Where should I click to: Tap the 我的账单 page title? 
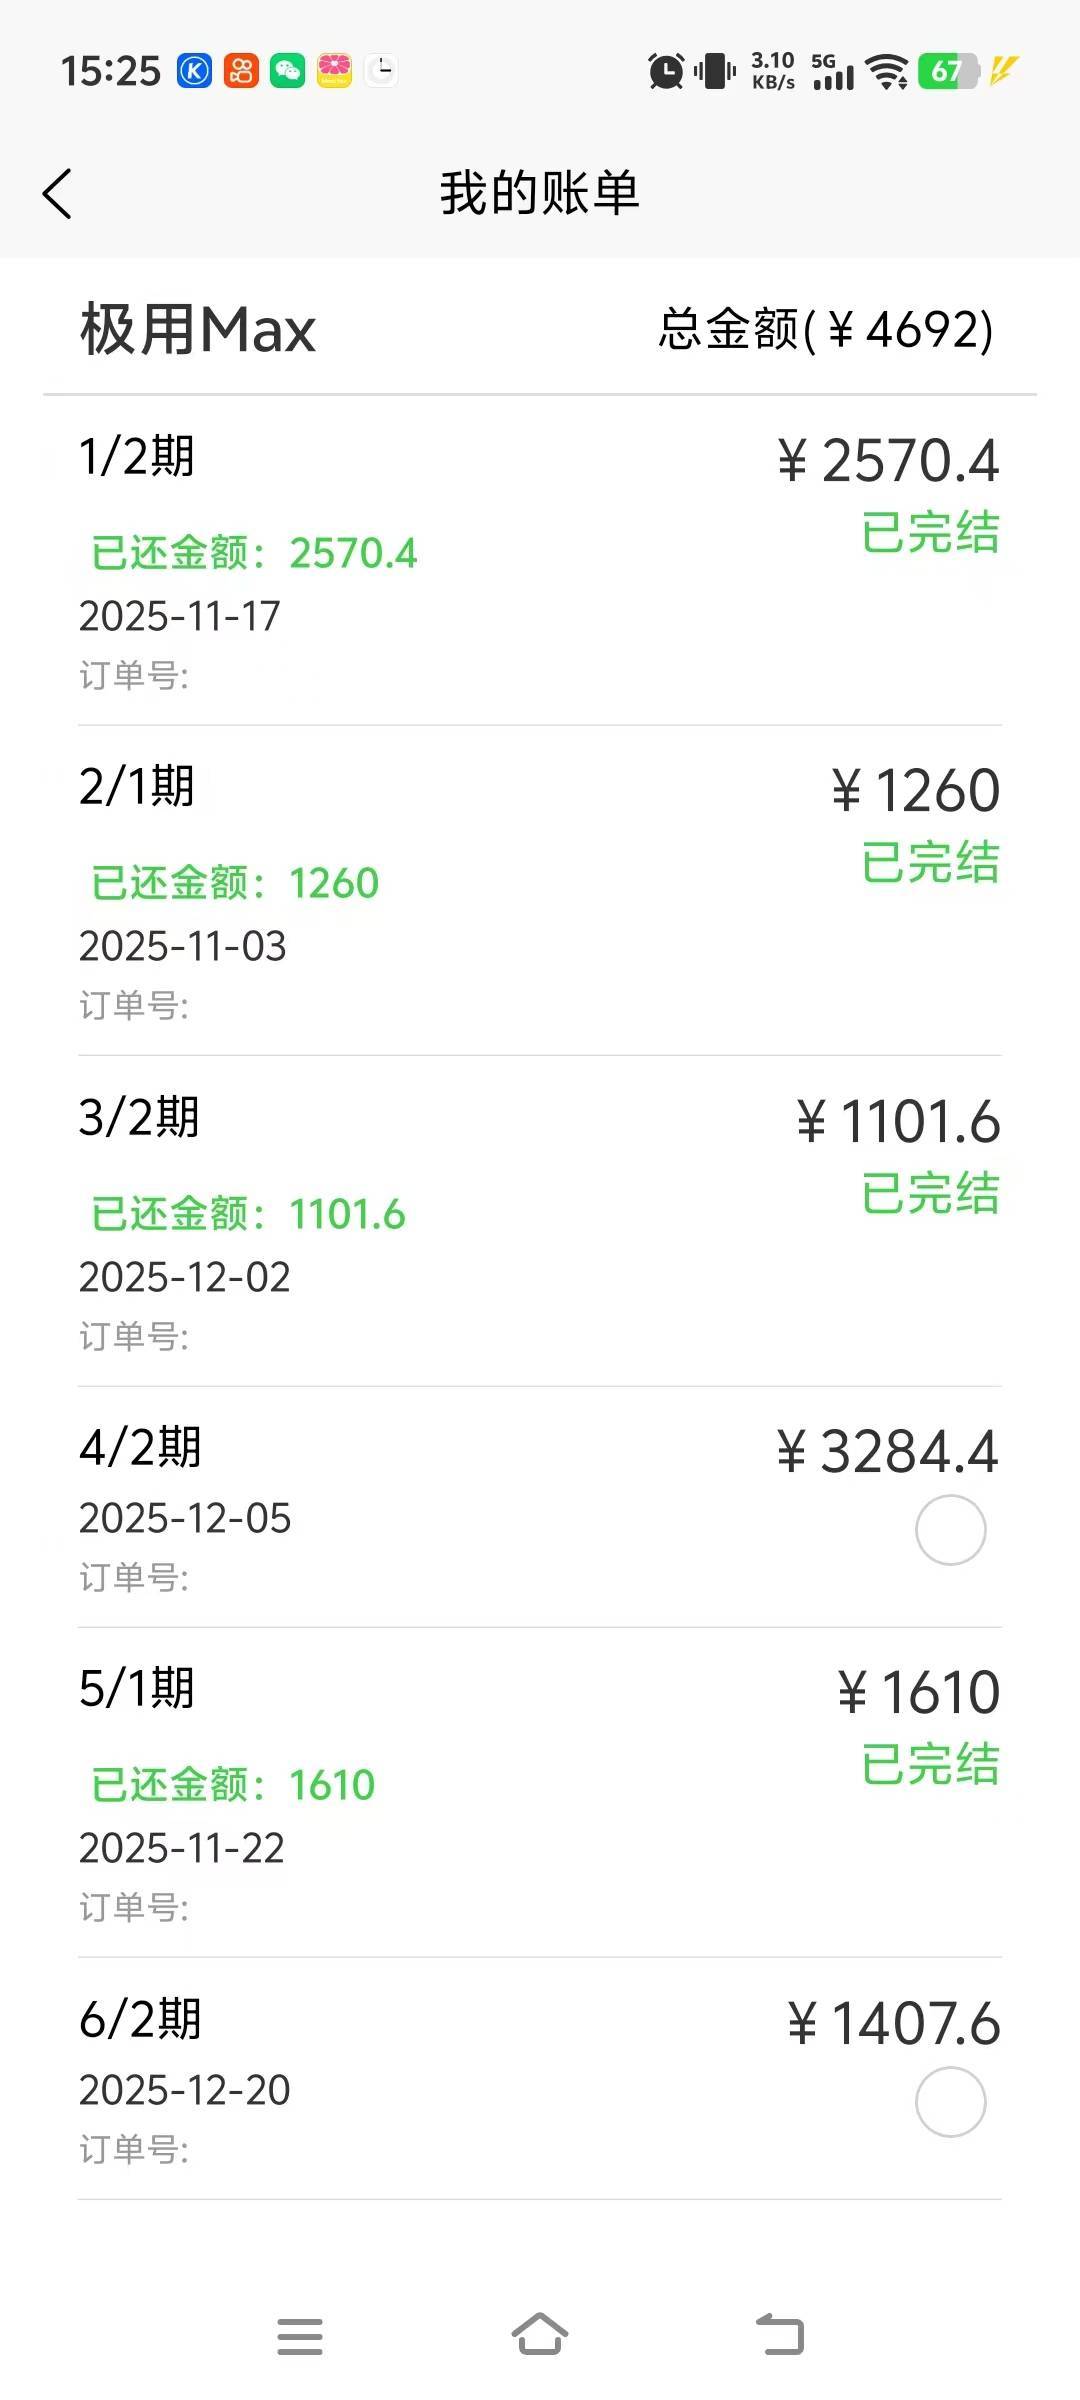click(x=540, y=193)
